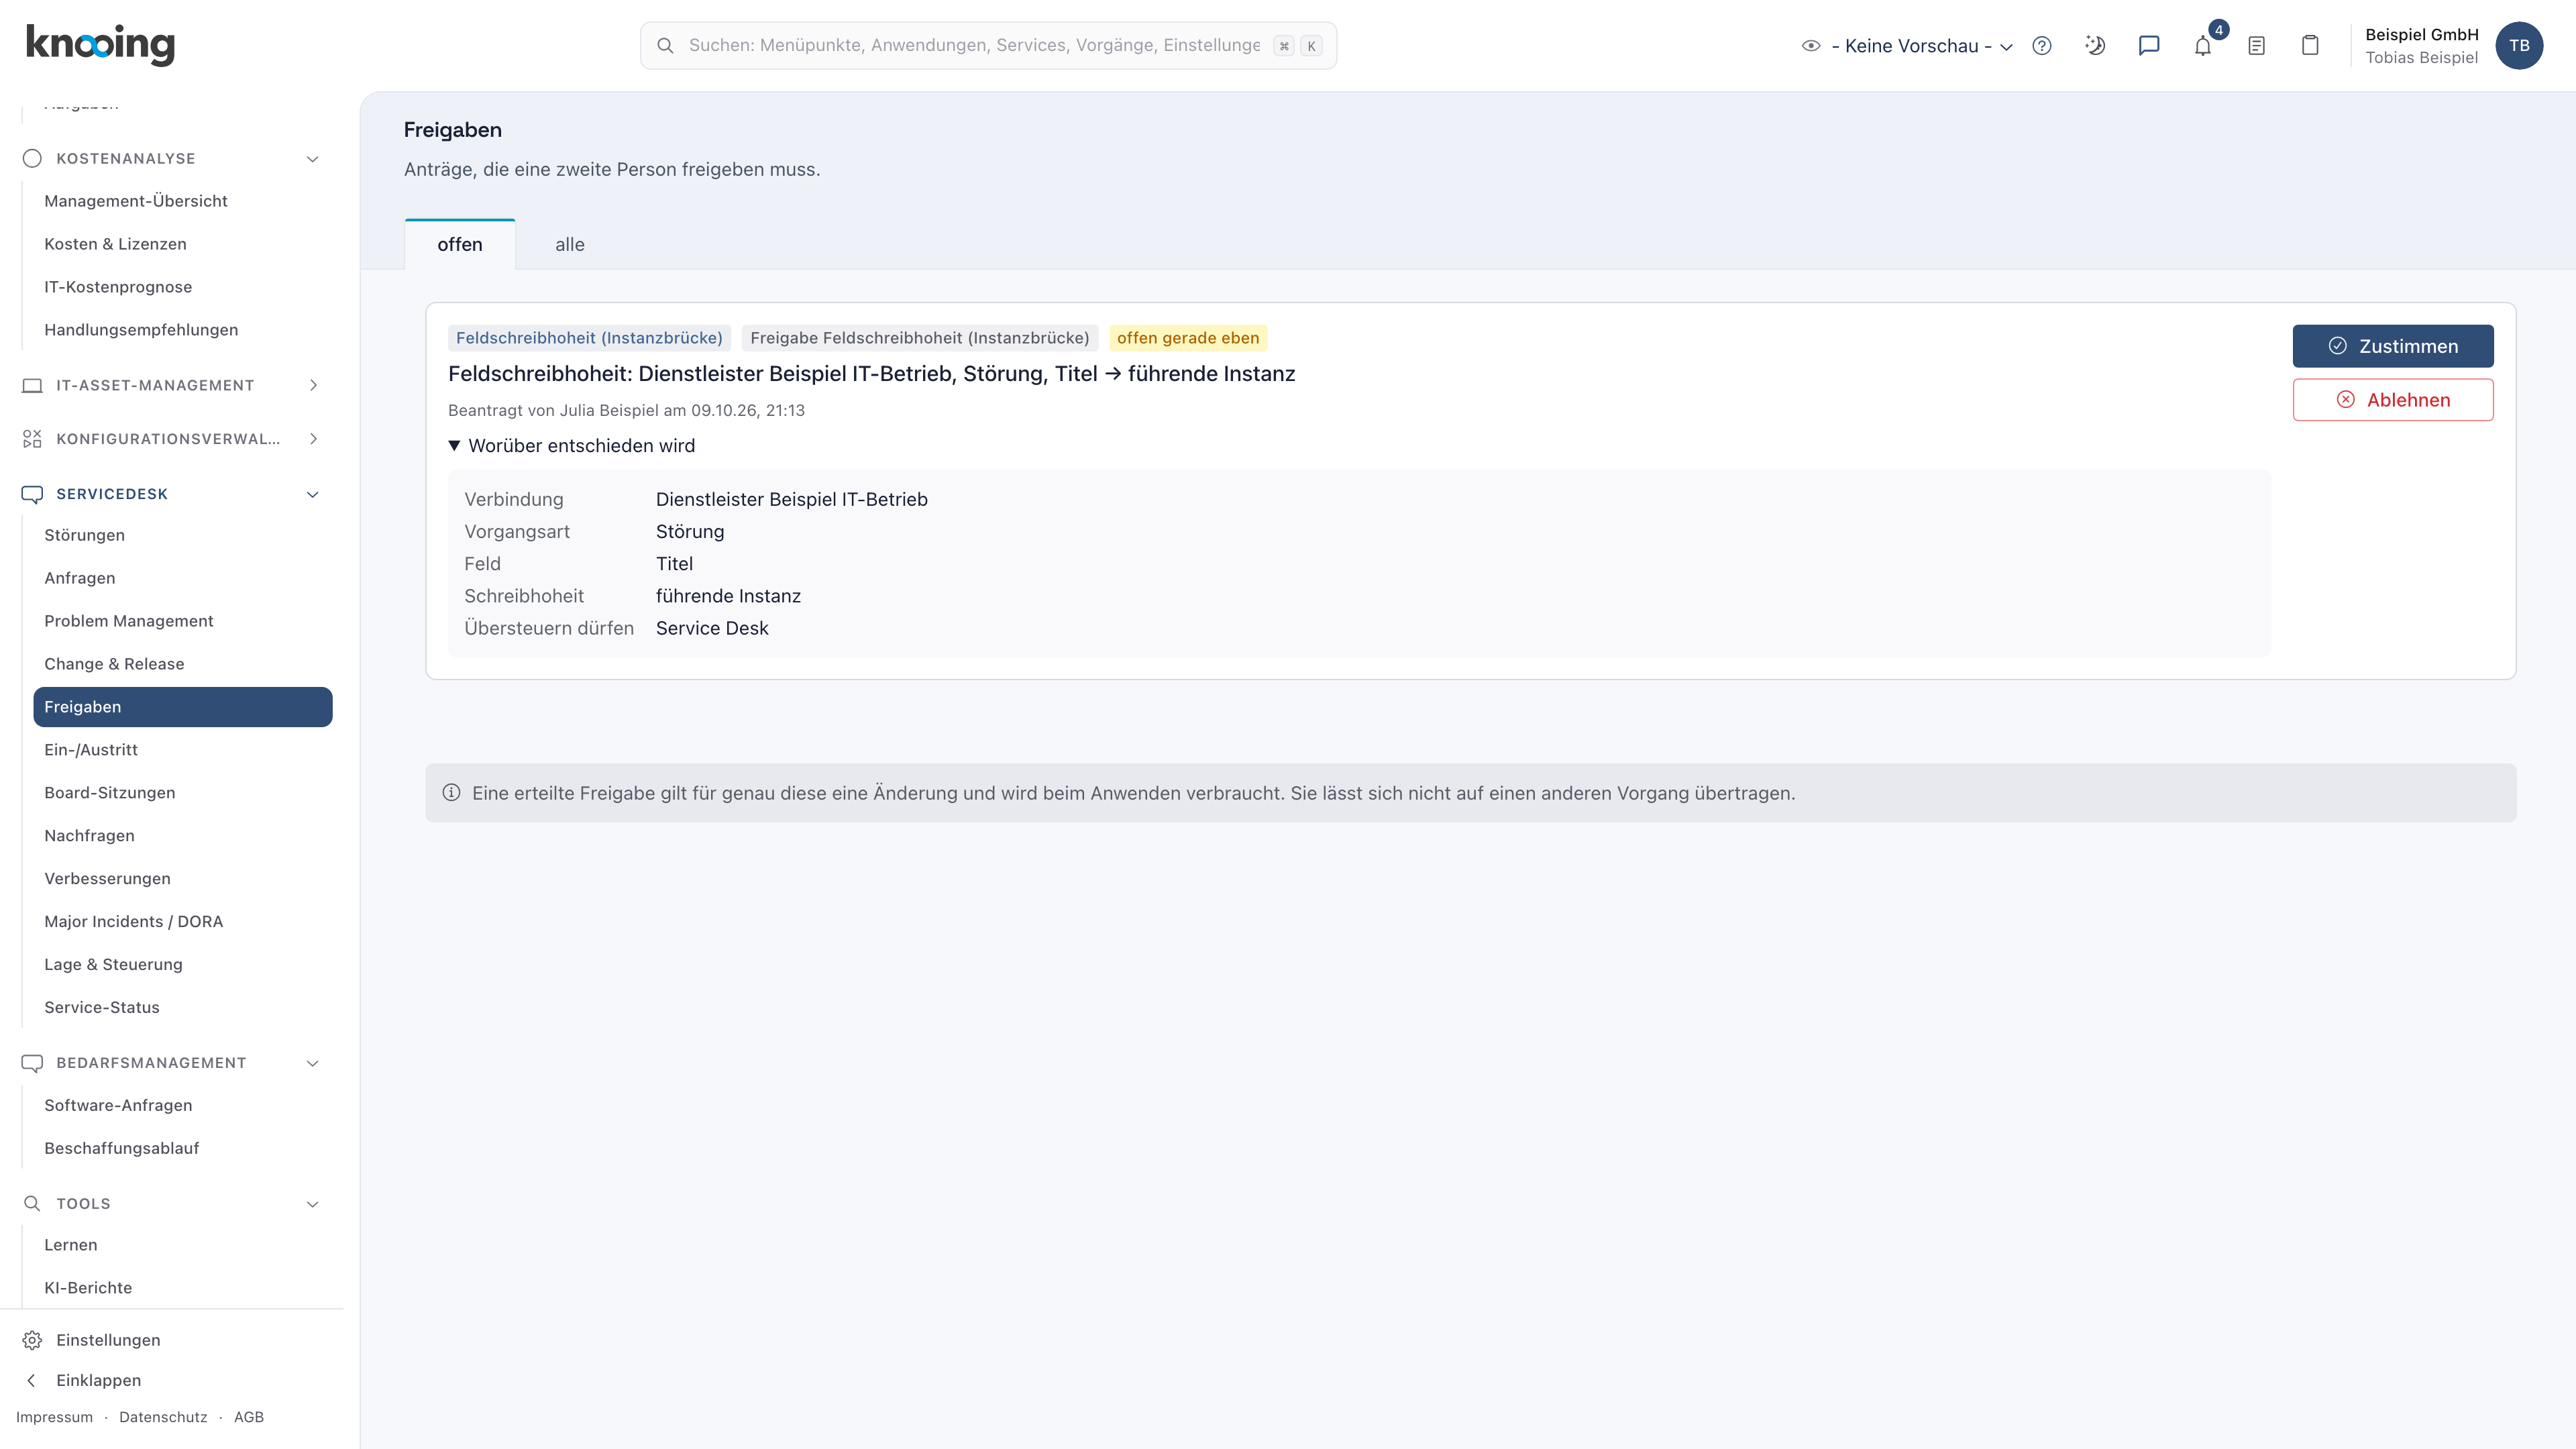This screenshot has height=1449, width=2576.
Task: Open Kosten & Lizenzen menu item
Action: click(x=115, y=244)
